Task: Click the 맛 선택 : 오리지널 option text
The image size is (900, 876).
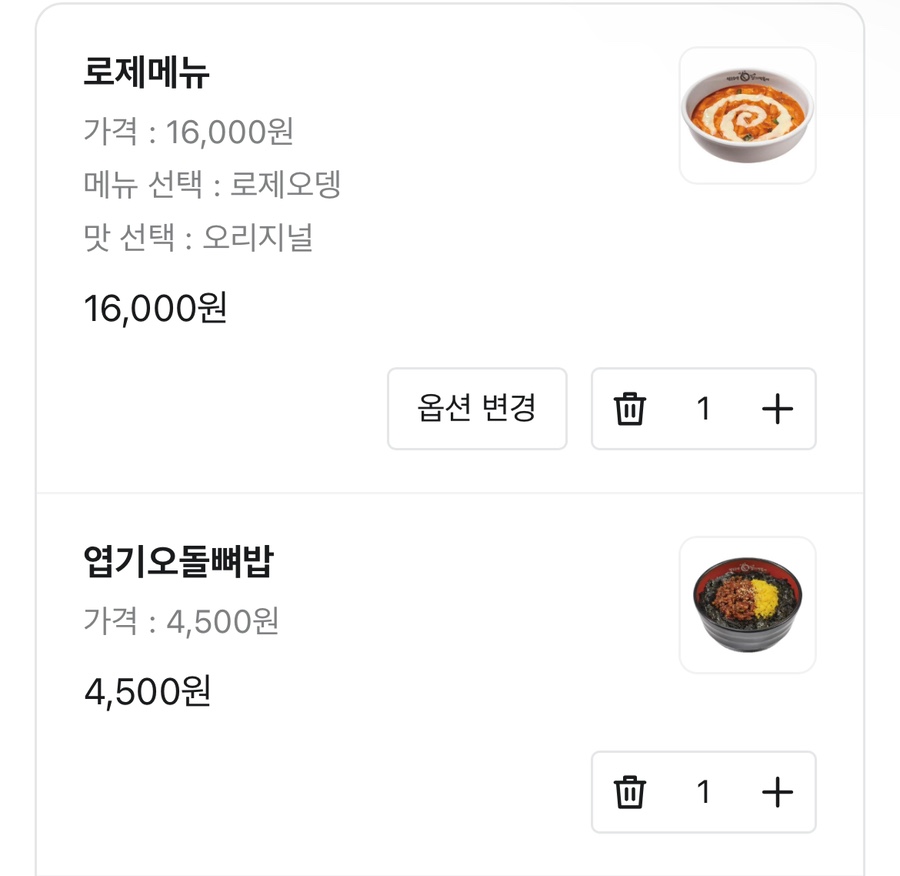Action: point(198,237)
